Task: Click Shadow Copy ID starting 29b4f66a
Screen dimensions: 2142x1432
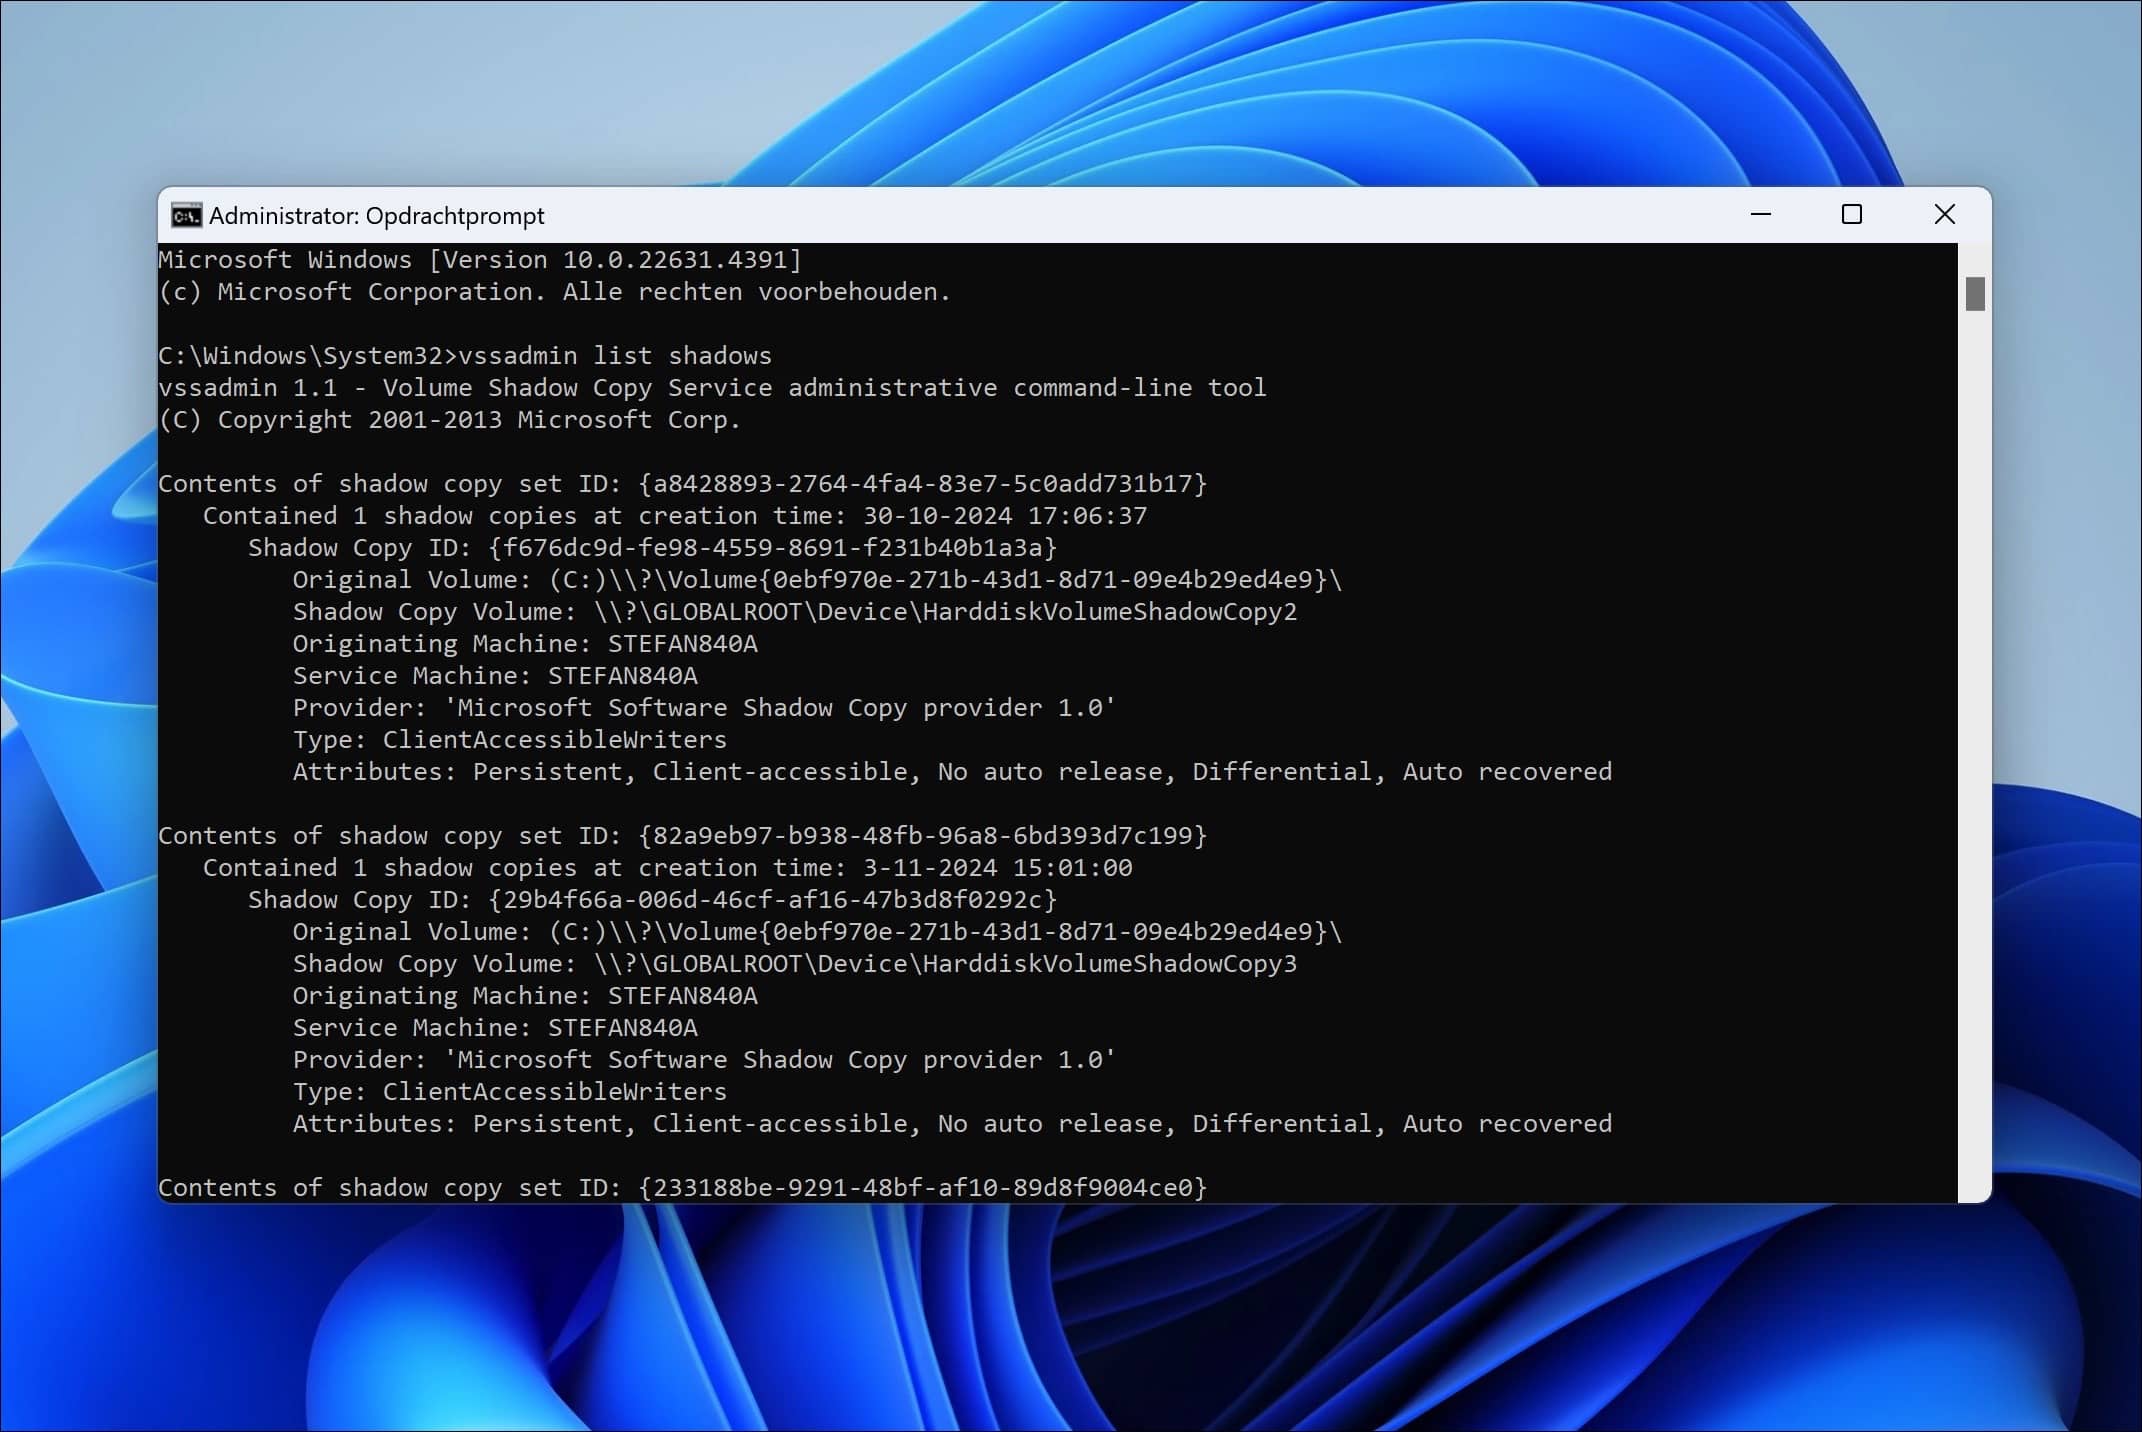Action: click(x=772, y=900)
